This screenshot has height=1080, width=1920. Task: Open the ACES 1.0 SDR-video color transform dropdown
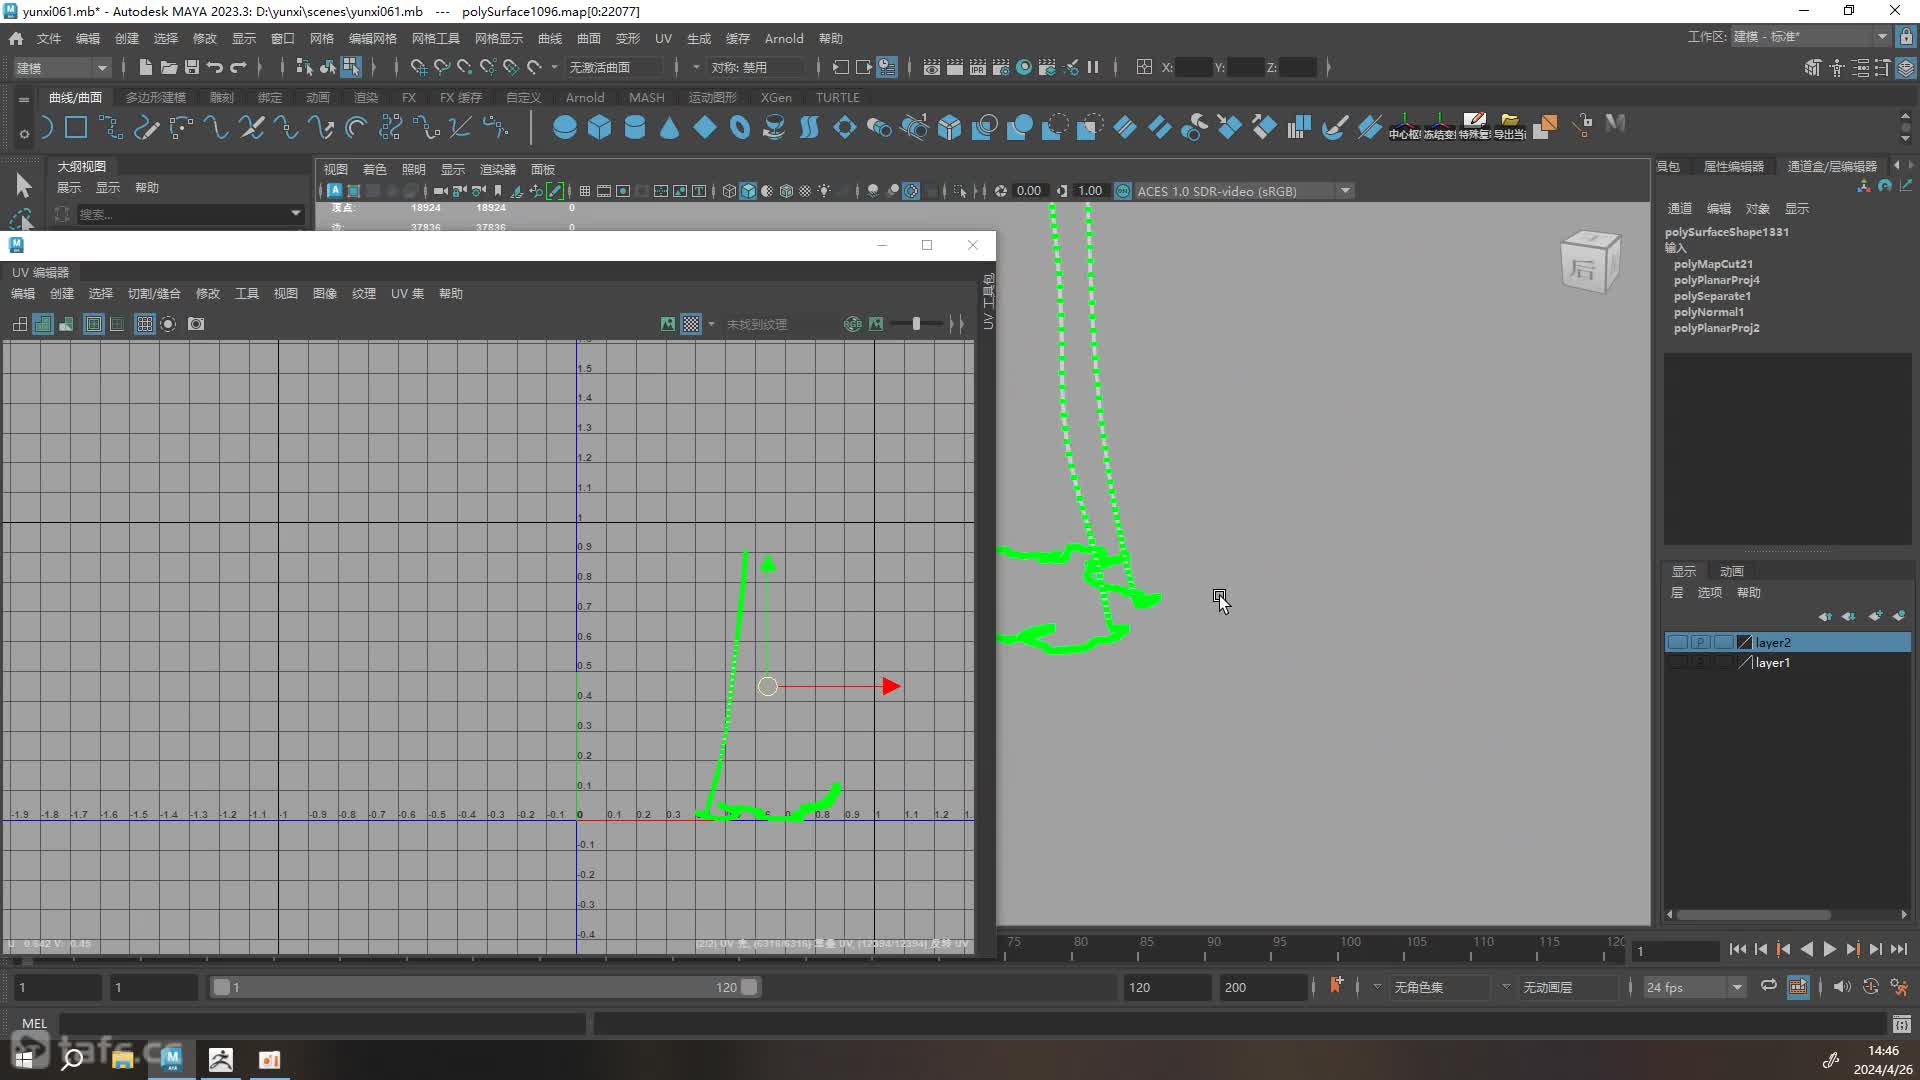pyautogui.click(x=1244, y=191)
